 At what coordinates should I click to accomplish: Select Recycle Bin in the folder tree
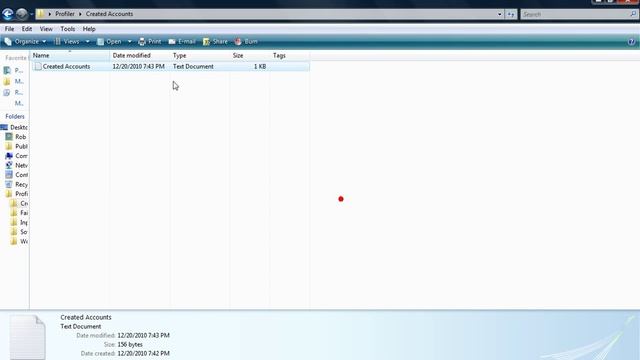tap(16, 184)
